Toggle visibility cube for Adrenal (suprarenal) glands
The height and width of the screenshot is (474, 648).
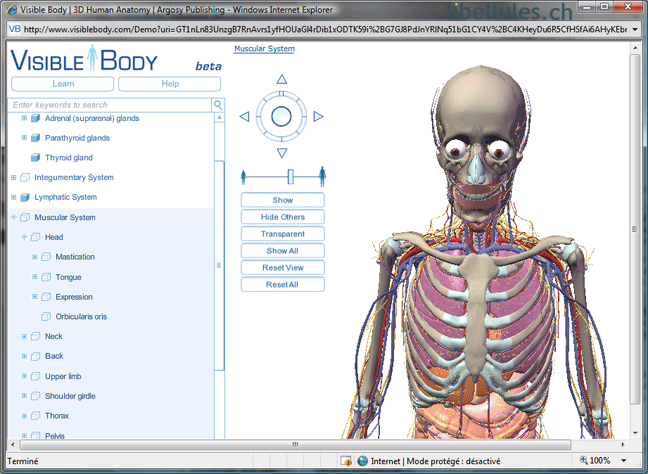(x=36, y=119)
